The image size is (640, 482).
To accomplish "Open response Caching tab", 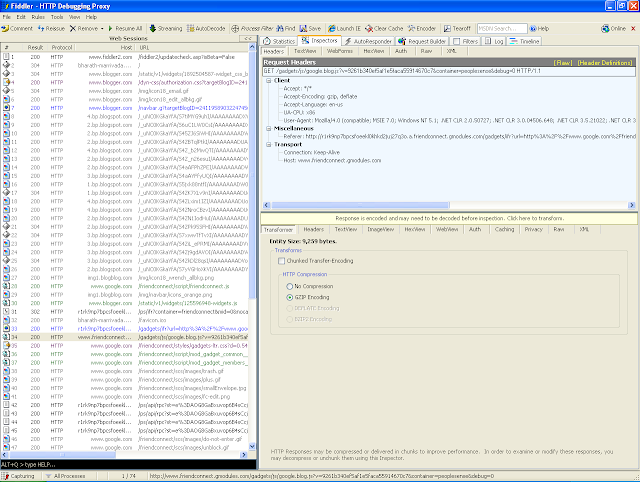I will [504, 229].
